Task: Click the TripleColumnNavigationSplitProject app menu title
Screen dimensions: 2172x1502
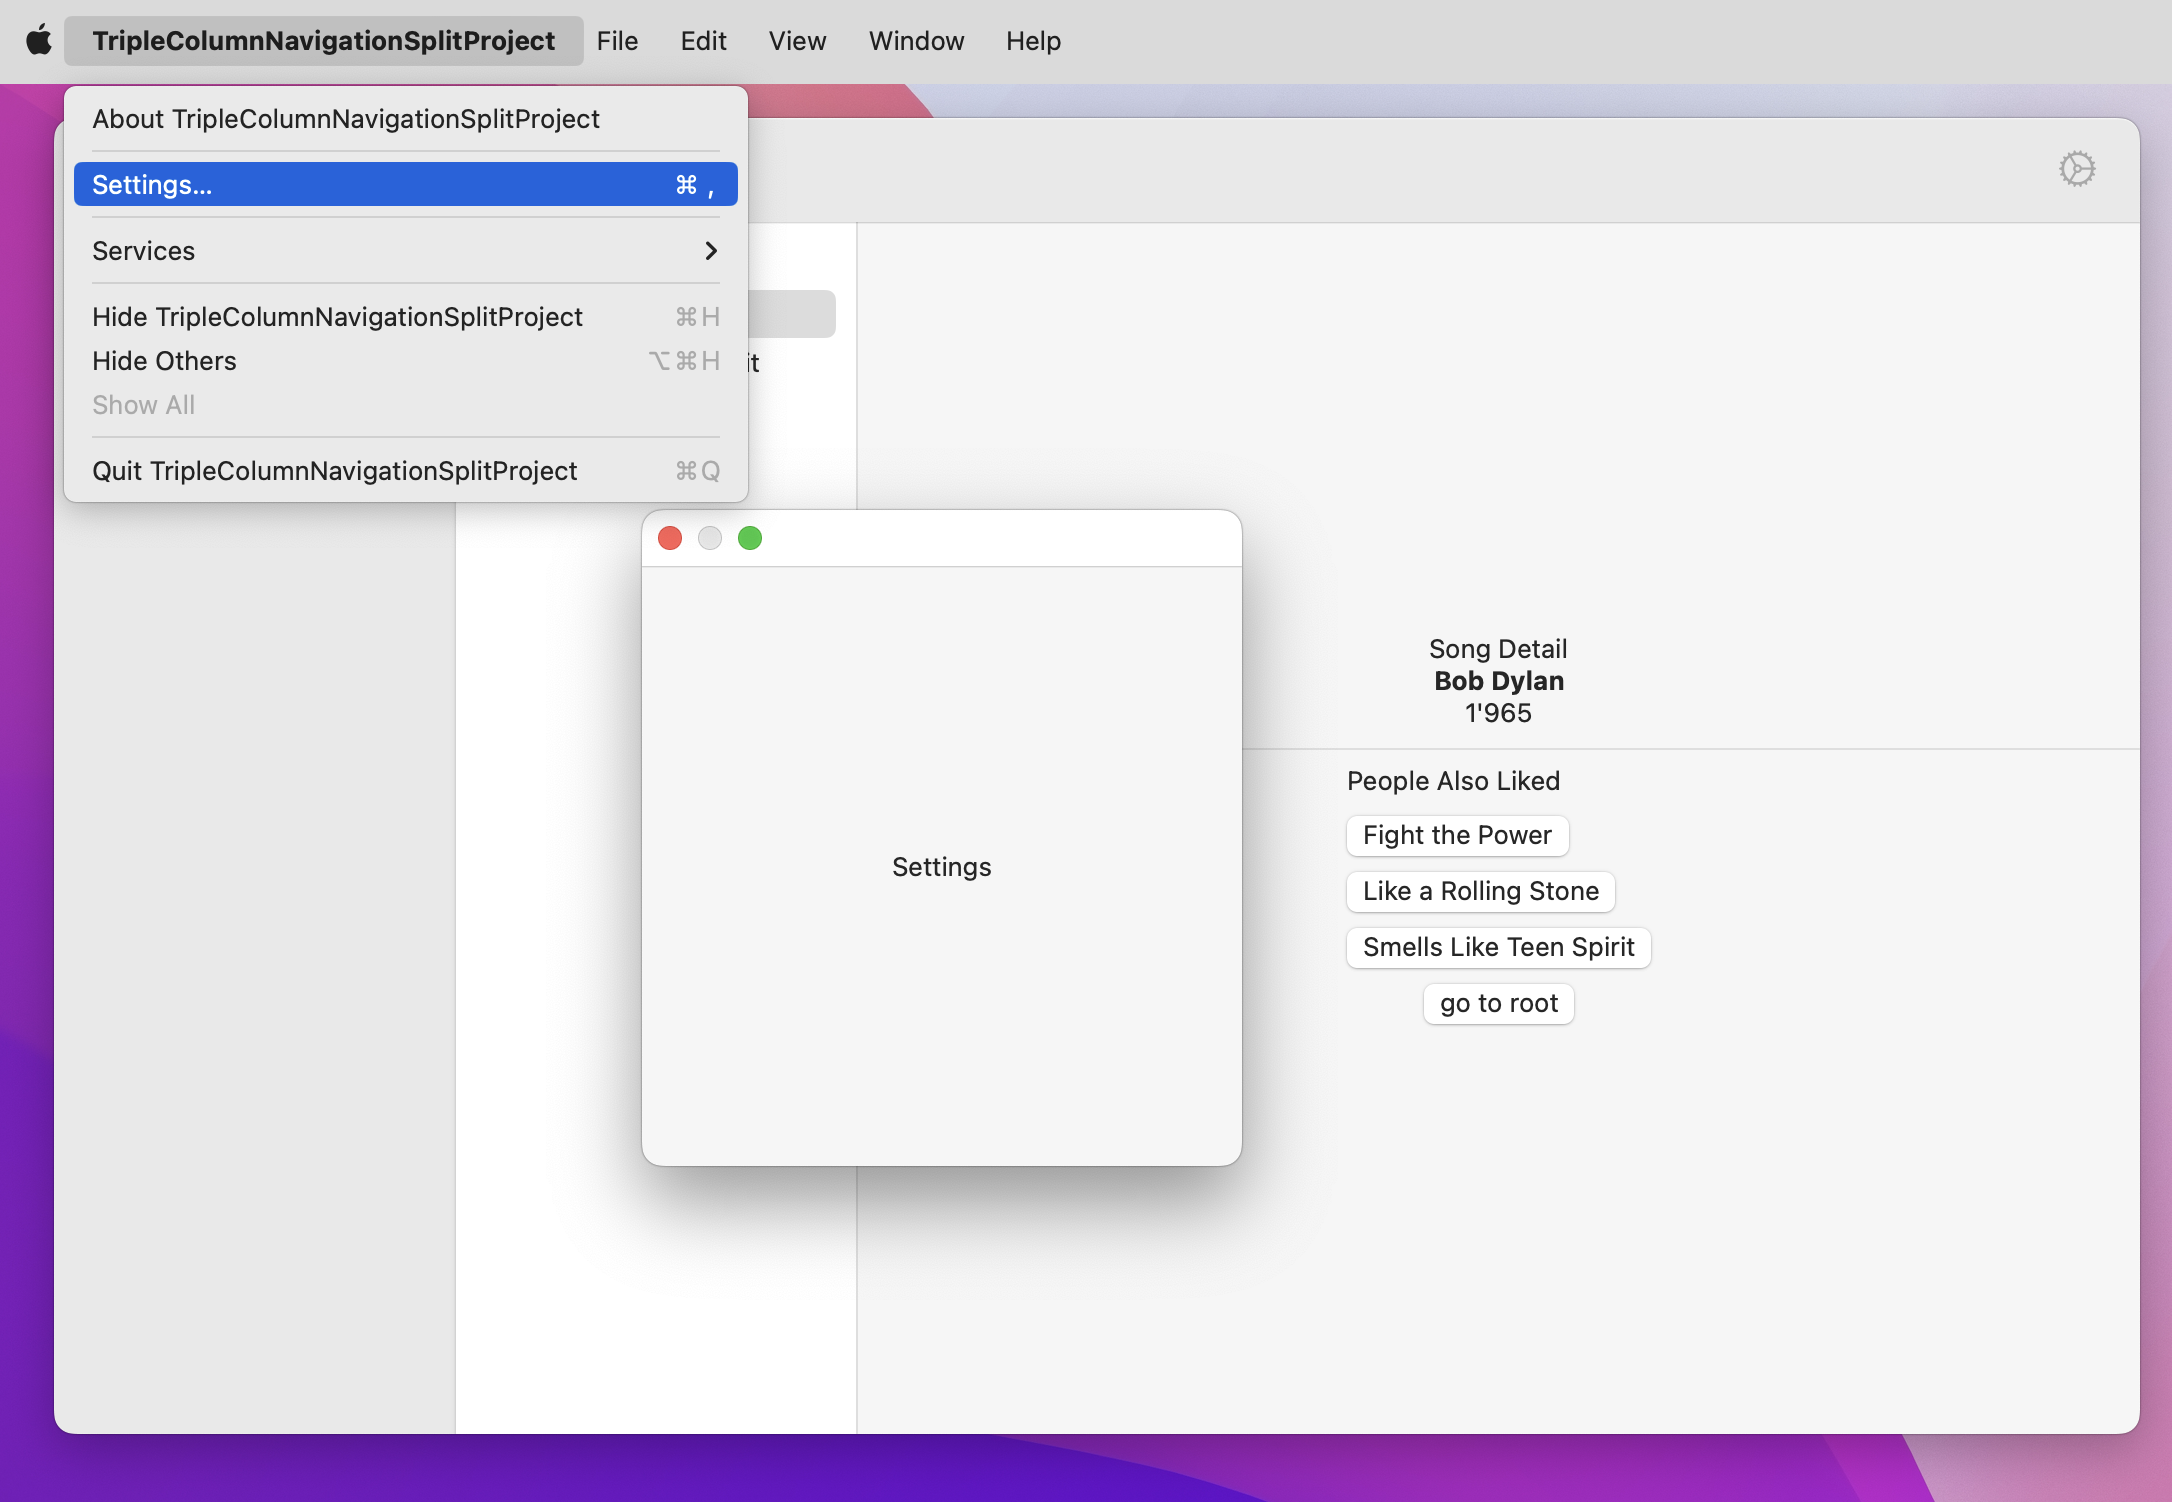Action: point(323,41)
